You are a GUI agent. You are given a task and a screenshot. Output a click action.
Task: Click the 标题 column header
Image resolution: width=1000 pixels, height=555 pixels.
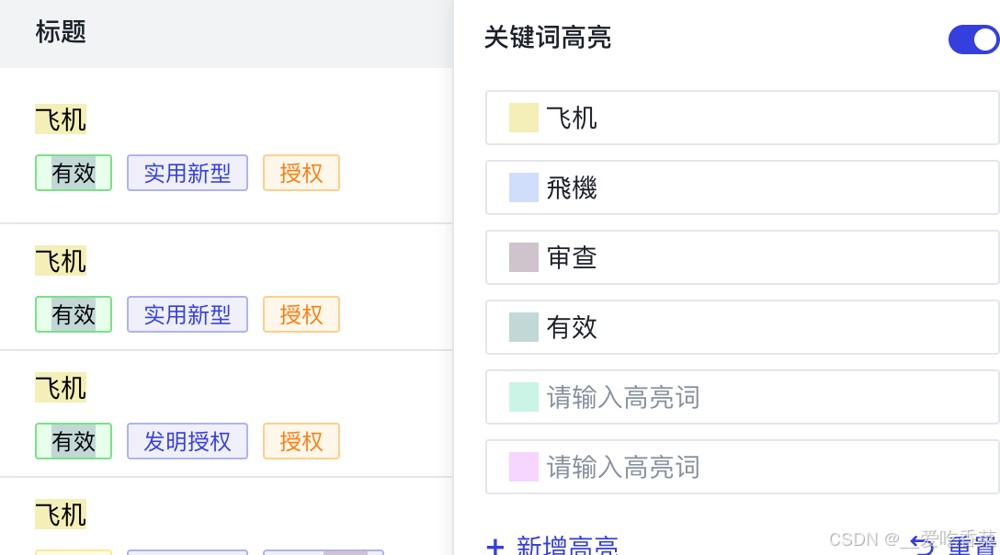(61, 32)
